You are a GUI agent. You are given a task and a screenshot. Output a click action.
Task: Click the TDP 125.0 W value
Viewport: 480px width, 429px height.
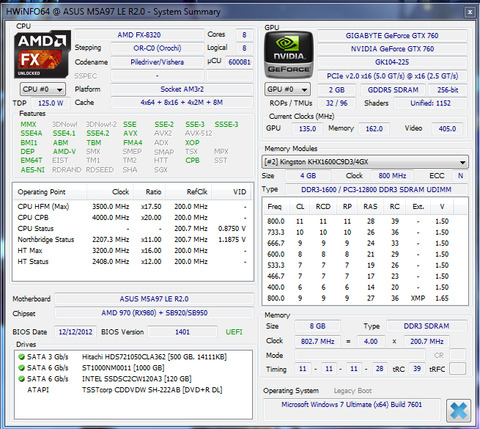pos(50,103)
